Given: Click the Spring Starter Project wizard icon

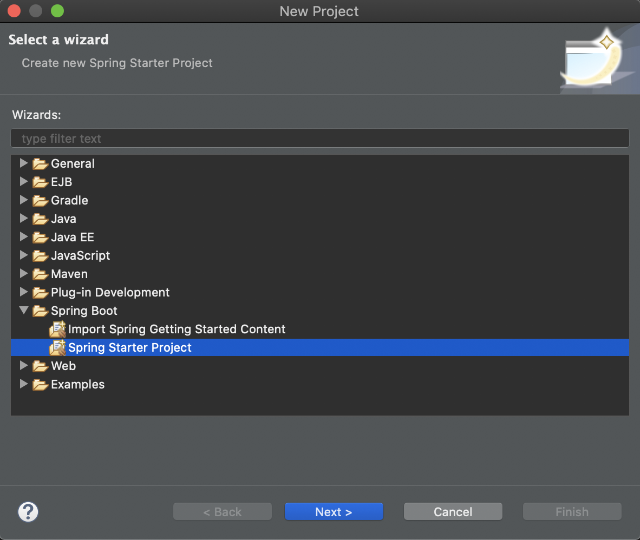Looking at the screenshot, I should pos(58,347).
